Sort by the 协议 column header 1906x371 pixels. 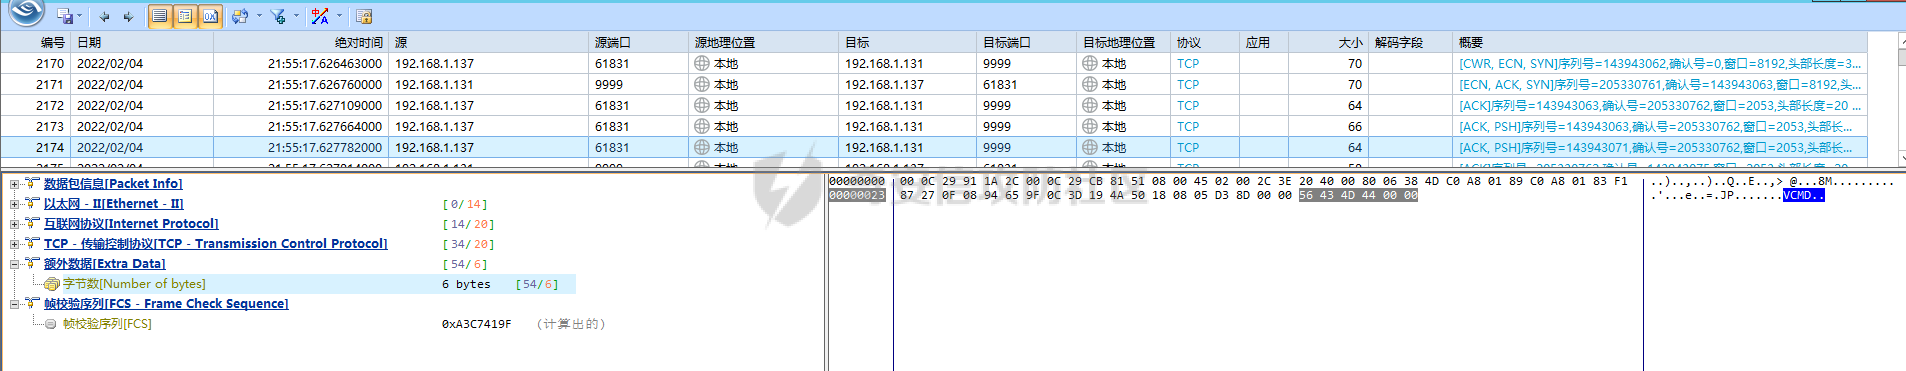tap(1205, 43)
